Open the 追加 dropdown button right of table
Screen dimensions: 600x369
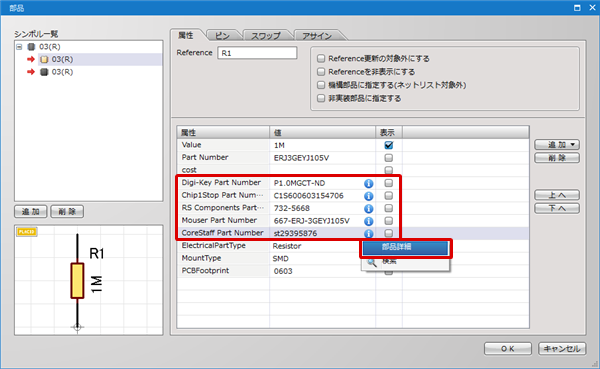[557, 145]
